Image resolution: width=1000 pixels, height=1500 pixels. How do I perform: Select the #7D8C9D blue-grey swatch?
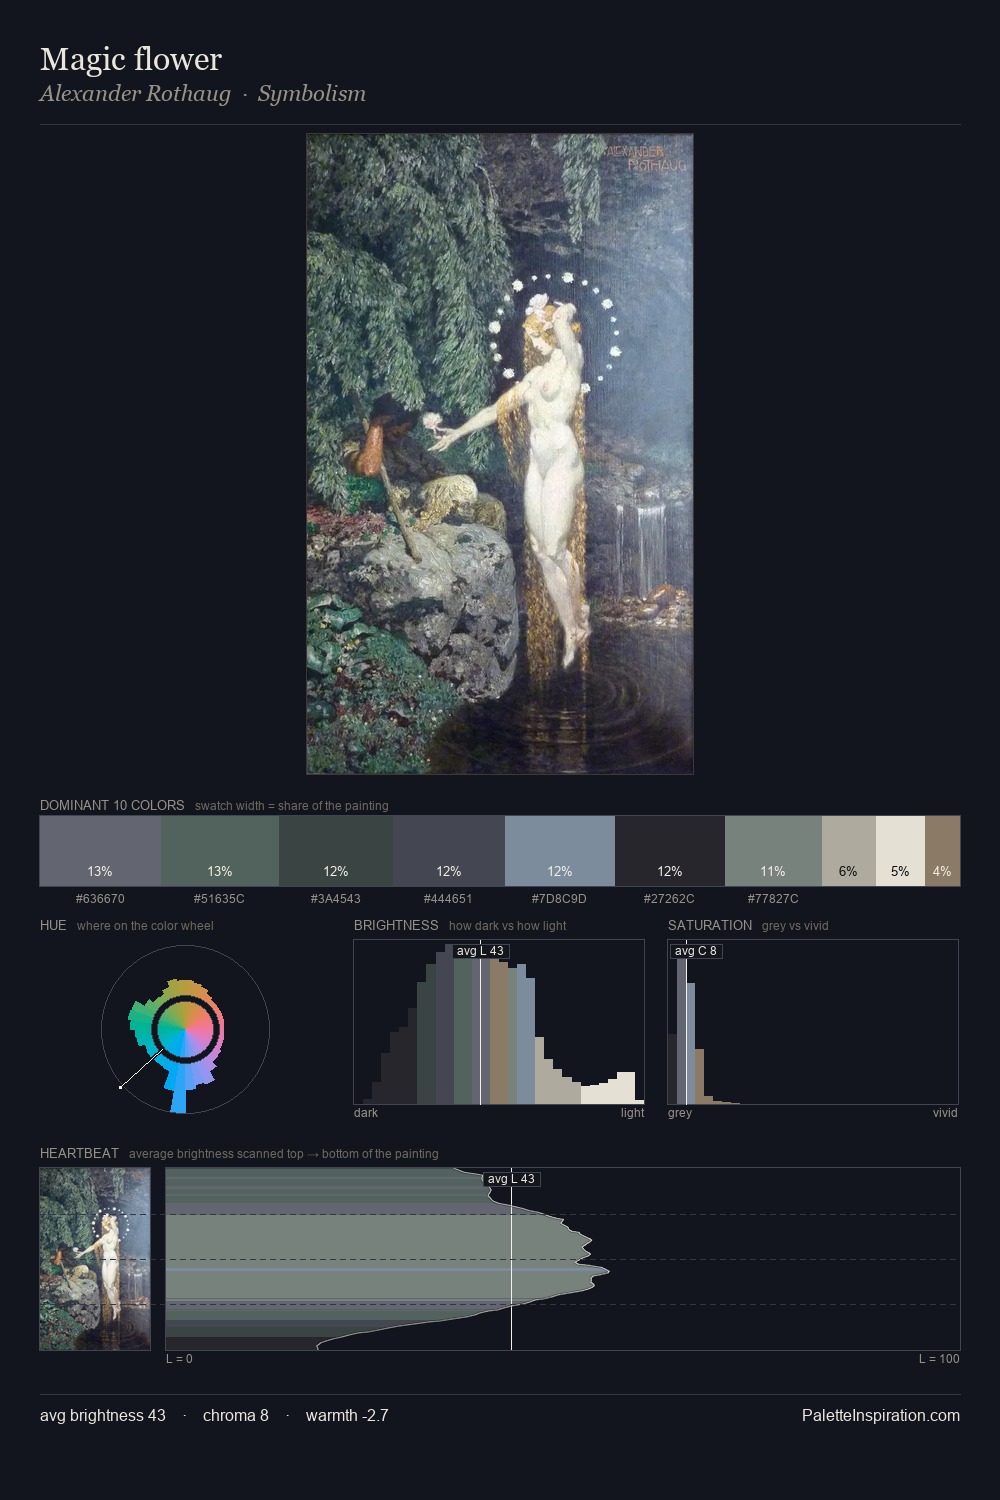coord(560,851)
